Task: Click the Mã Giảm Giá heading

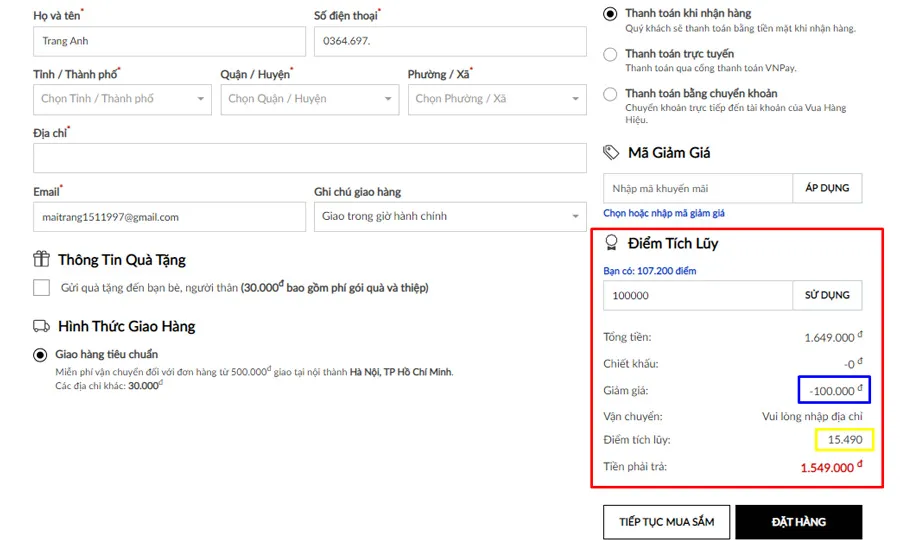Action: pos(669,153)
